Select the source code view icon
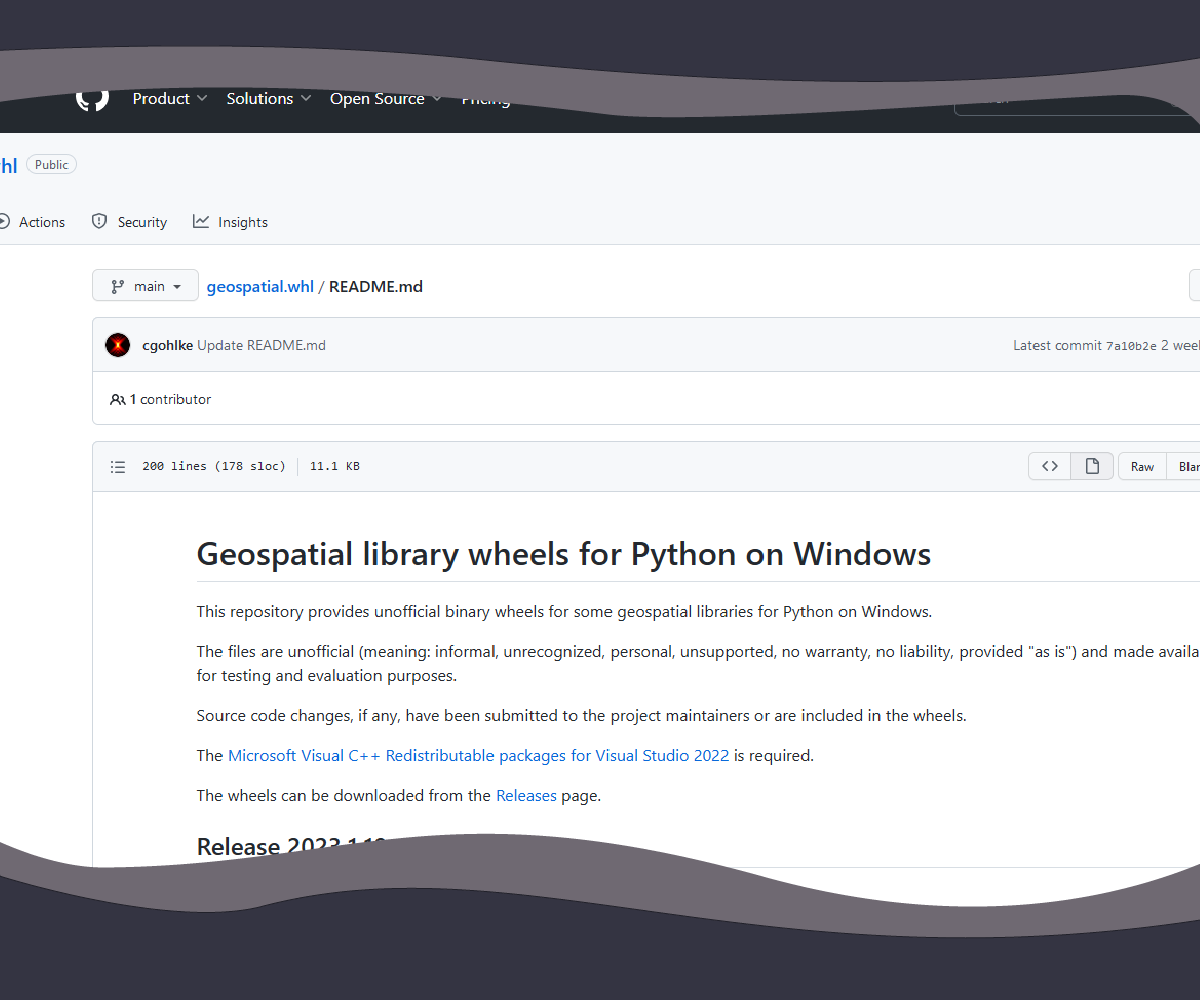 (x=1049, y=465)
